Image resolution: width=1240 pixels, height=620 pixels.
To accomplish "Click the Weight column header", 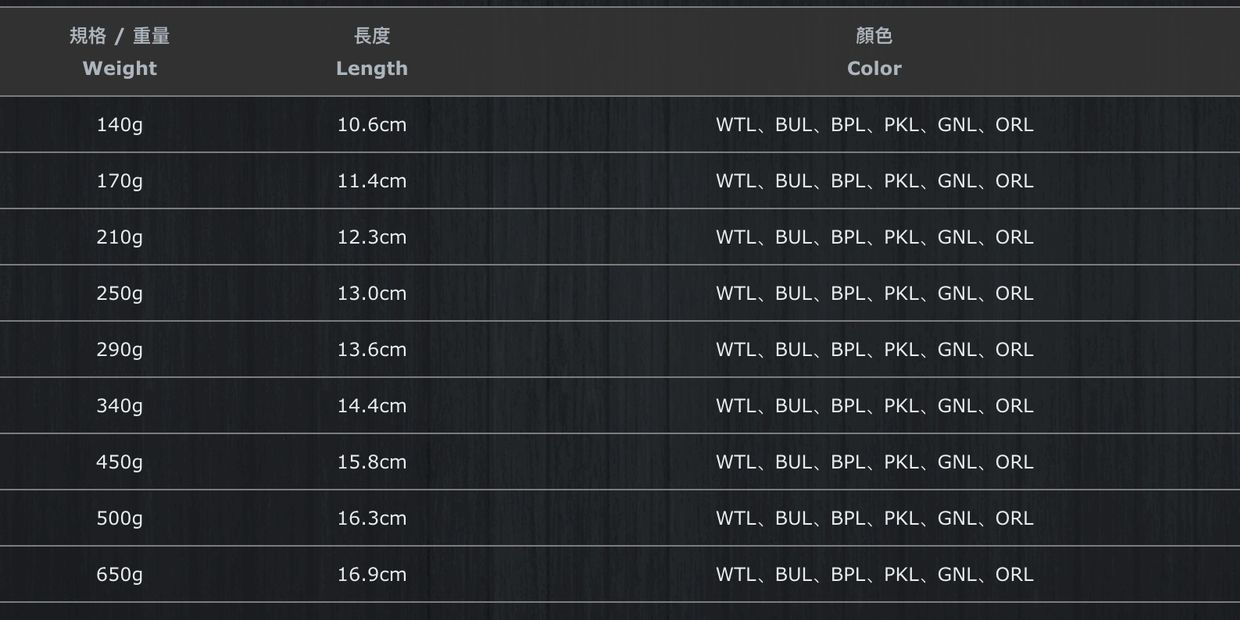I will [x=120, y=68].
